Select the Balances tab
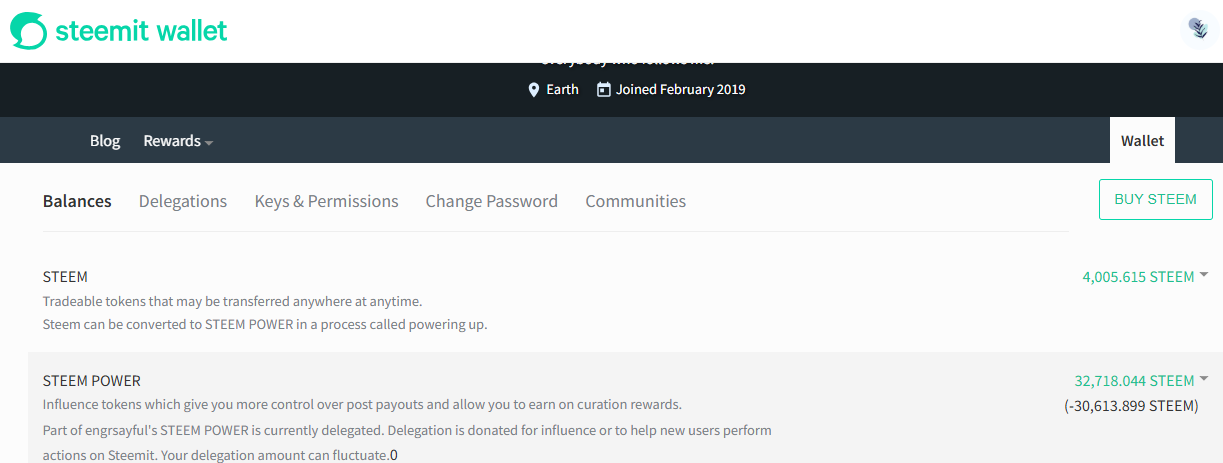 [x=77, y=201]
